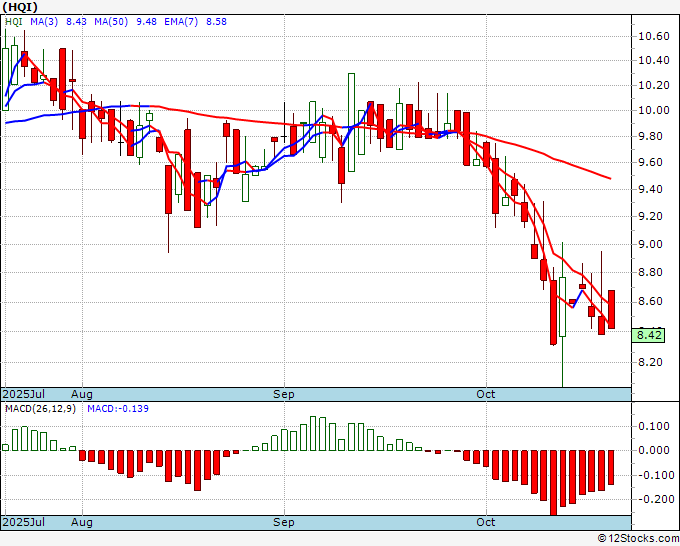Click the 9.60 price axis label
Viewport: 680px width, 546px height.
[x=651, y=163]
